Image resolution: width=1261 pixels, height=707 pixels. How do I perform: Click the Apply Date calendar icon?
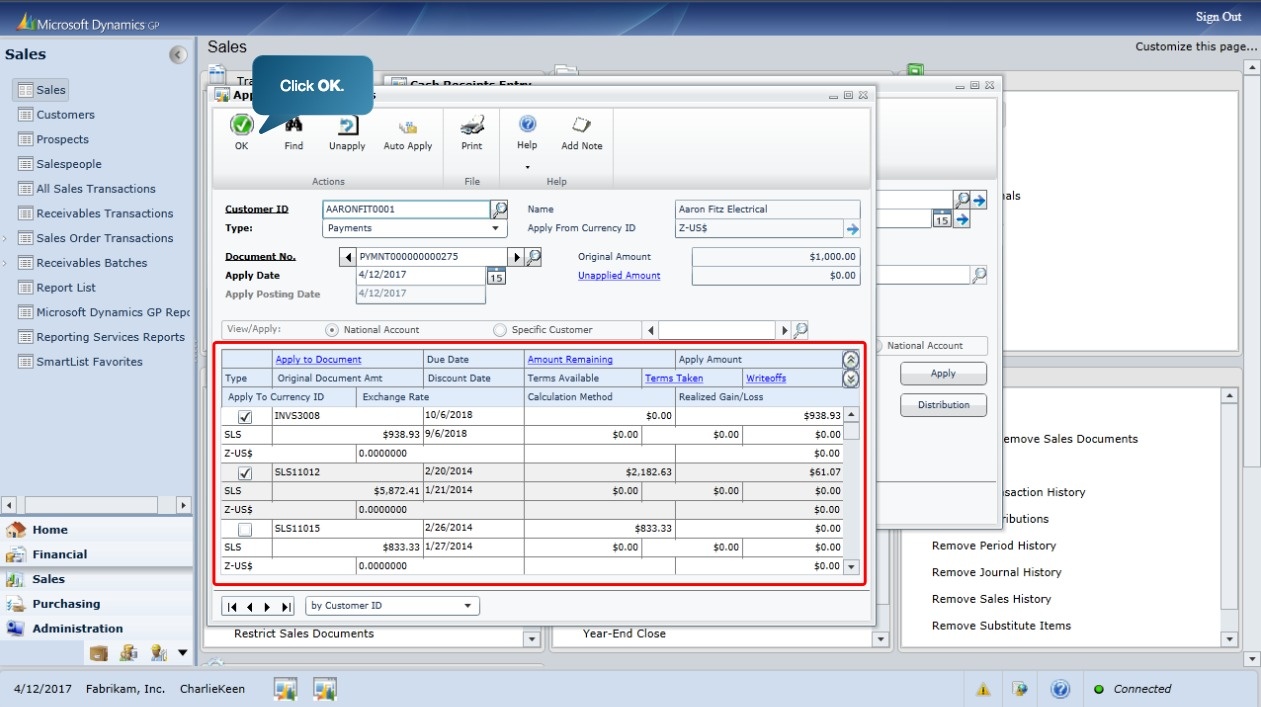(x=494, y=275)
